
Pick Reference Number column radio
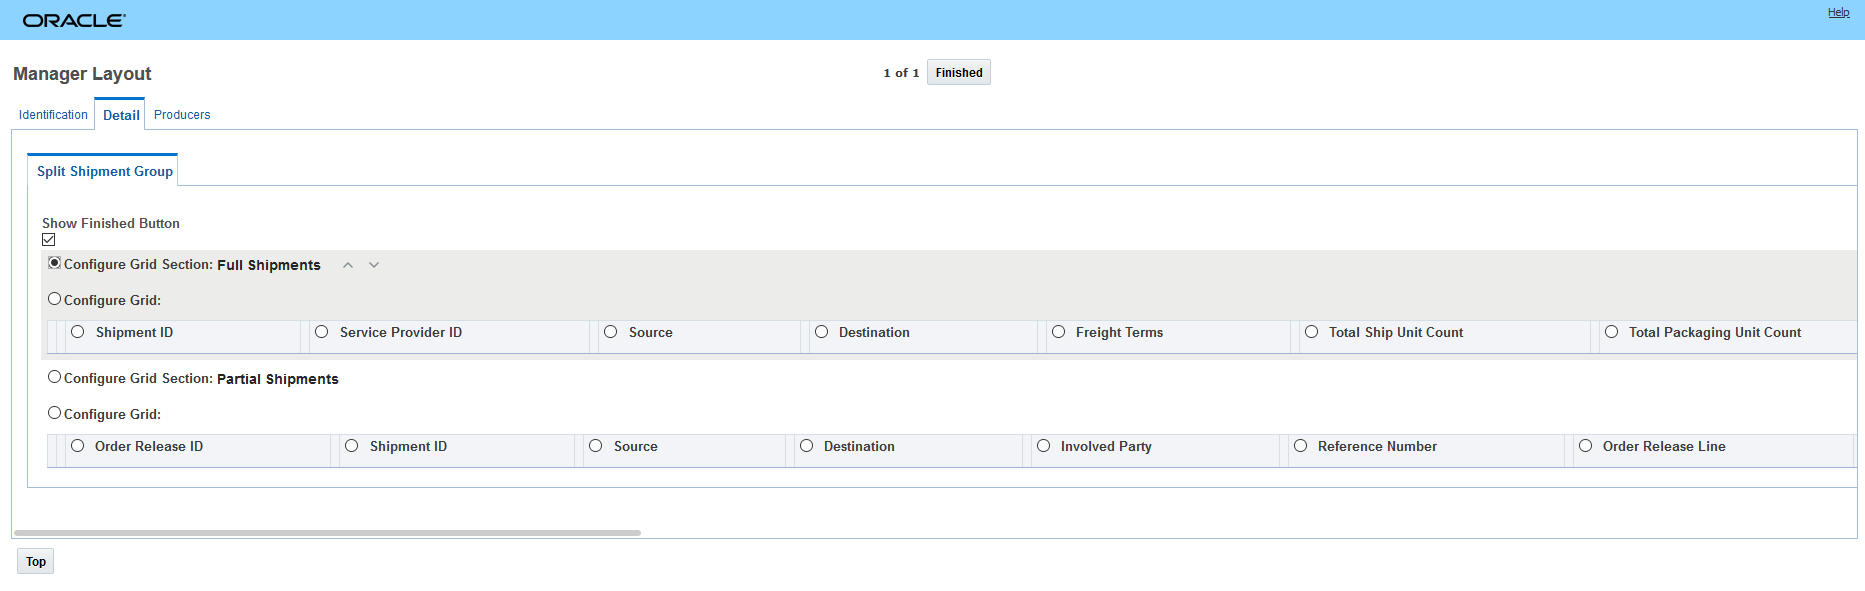click(x=1300, y=446)
